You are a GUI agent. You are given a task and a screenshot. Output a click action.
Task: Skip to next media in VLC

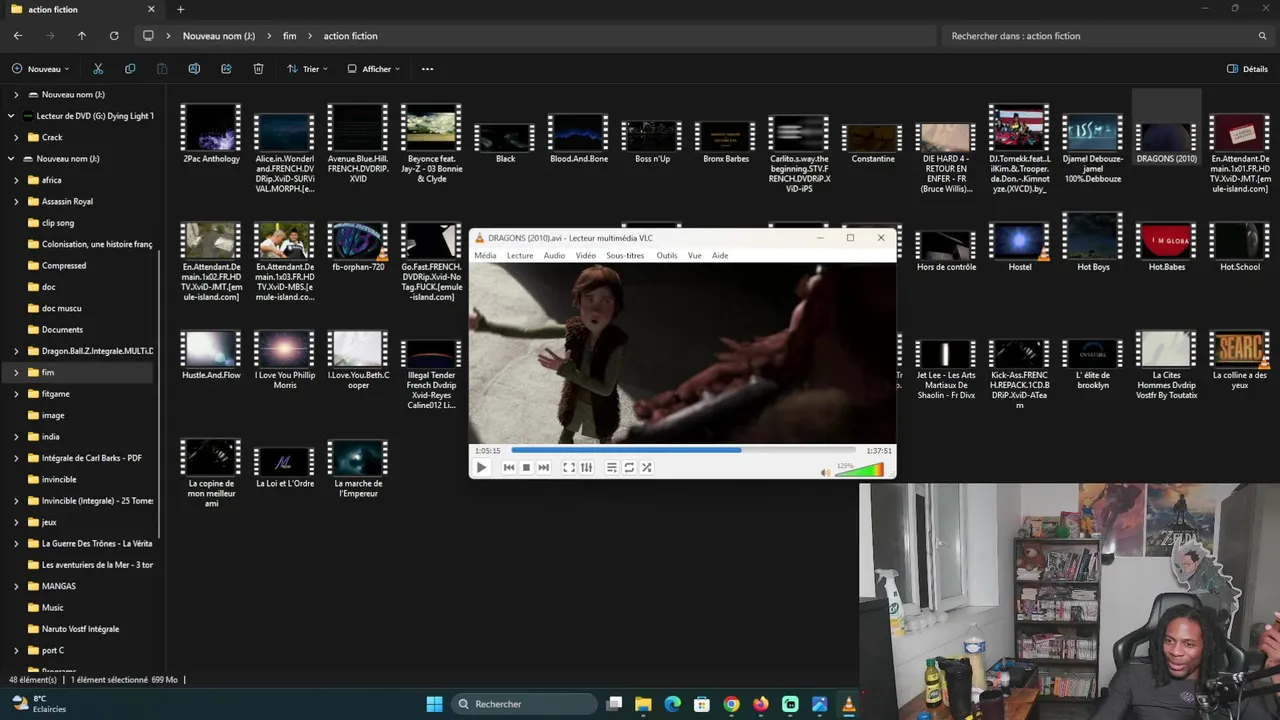(544, 467)
